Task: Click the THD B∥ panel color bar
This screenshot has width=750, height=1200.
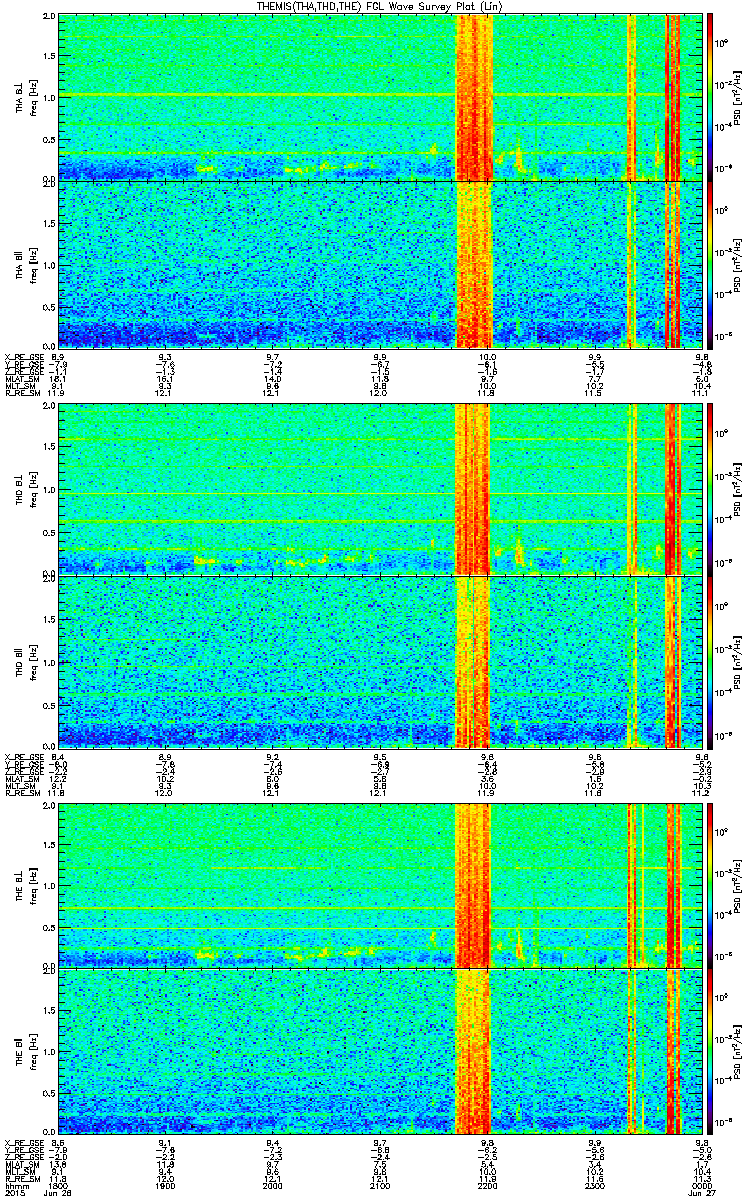Action: click(711, 661)
